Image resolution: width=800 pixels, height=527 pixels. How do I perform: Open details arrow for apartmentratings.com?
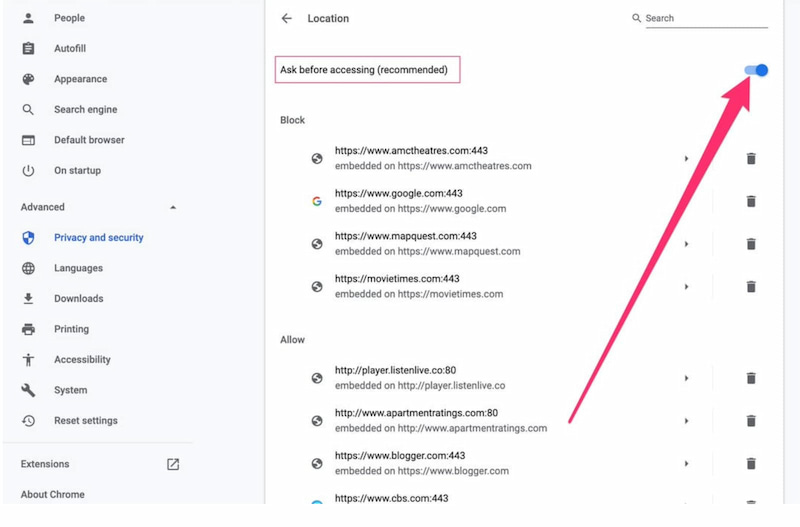click(686, 421)
